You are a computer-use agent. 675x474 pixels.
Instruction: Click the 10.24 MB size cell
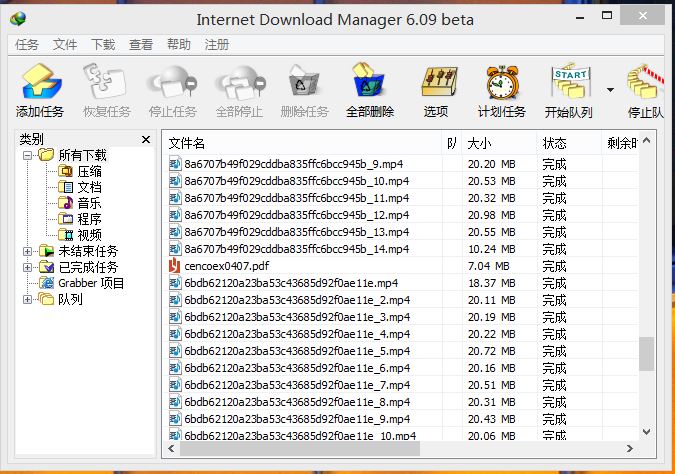(x=492, y=249)
